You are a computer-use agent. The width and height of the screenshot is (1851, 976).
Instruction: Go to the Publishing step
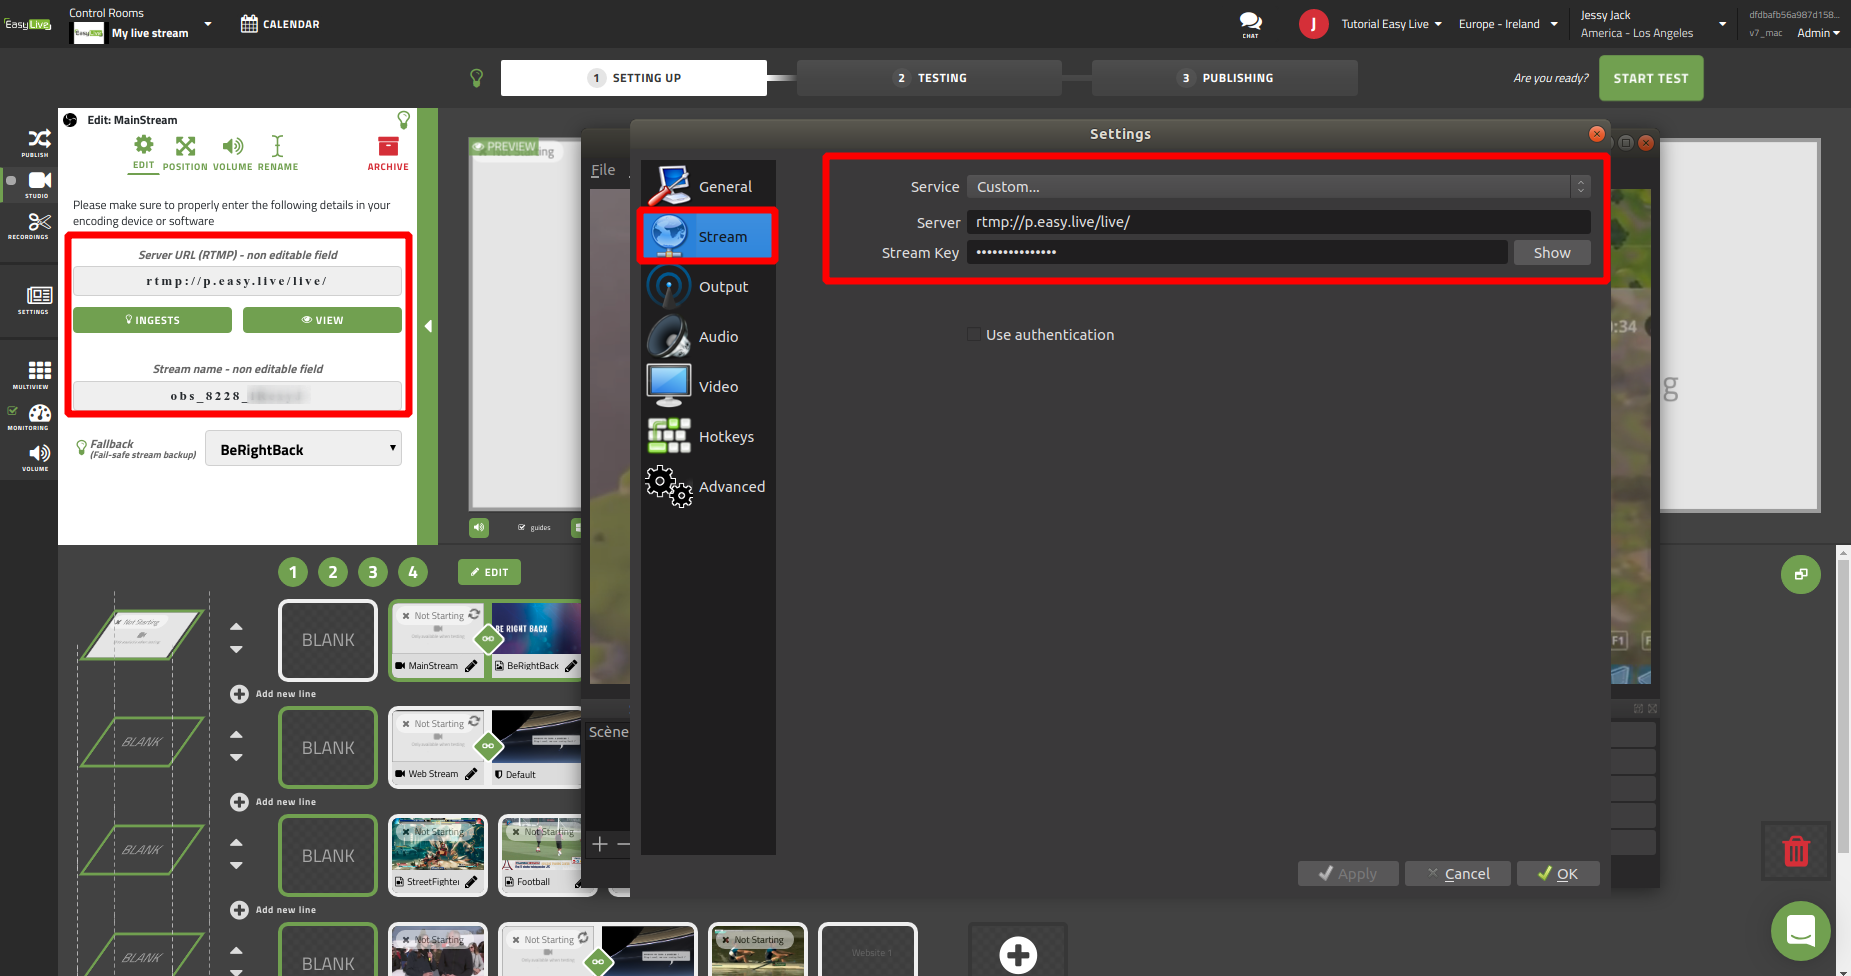click(x=1225, y=78)
